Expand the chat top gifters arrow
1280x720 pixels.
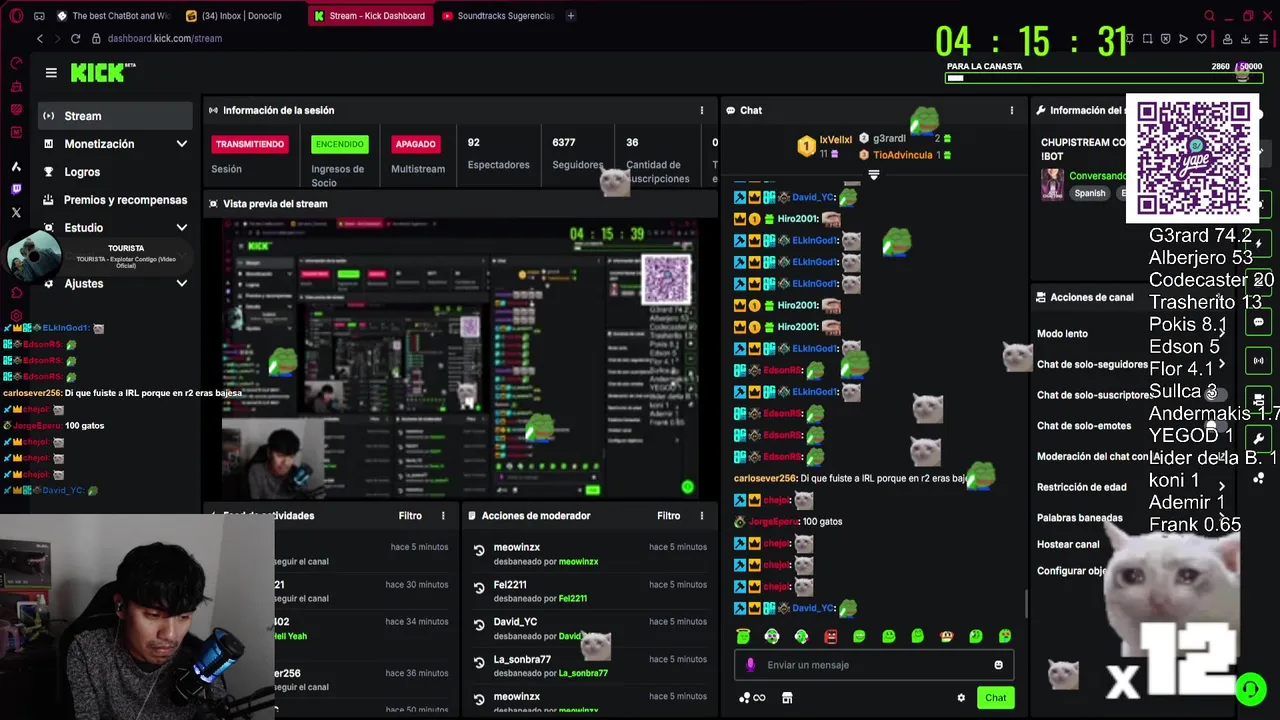tap(873, 175)
